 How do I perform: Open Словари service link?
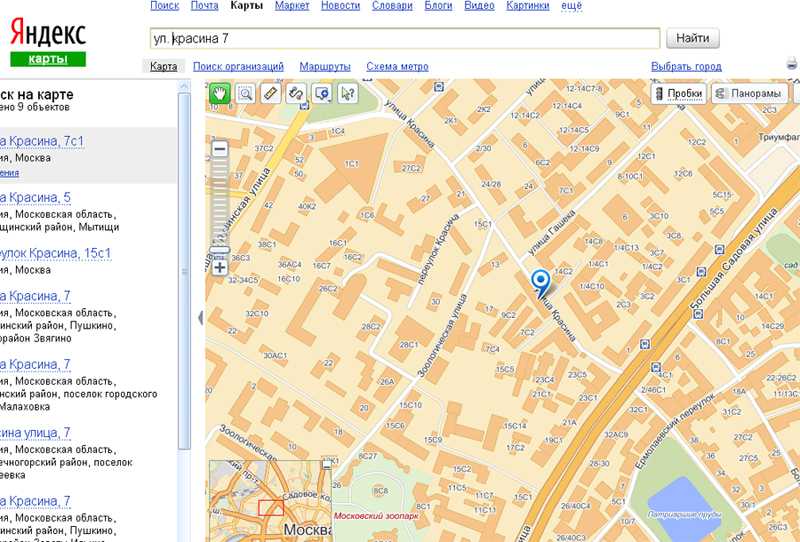392,6
